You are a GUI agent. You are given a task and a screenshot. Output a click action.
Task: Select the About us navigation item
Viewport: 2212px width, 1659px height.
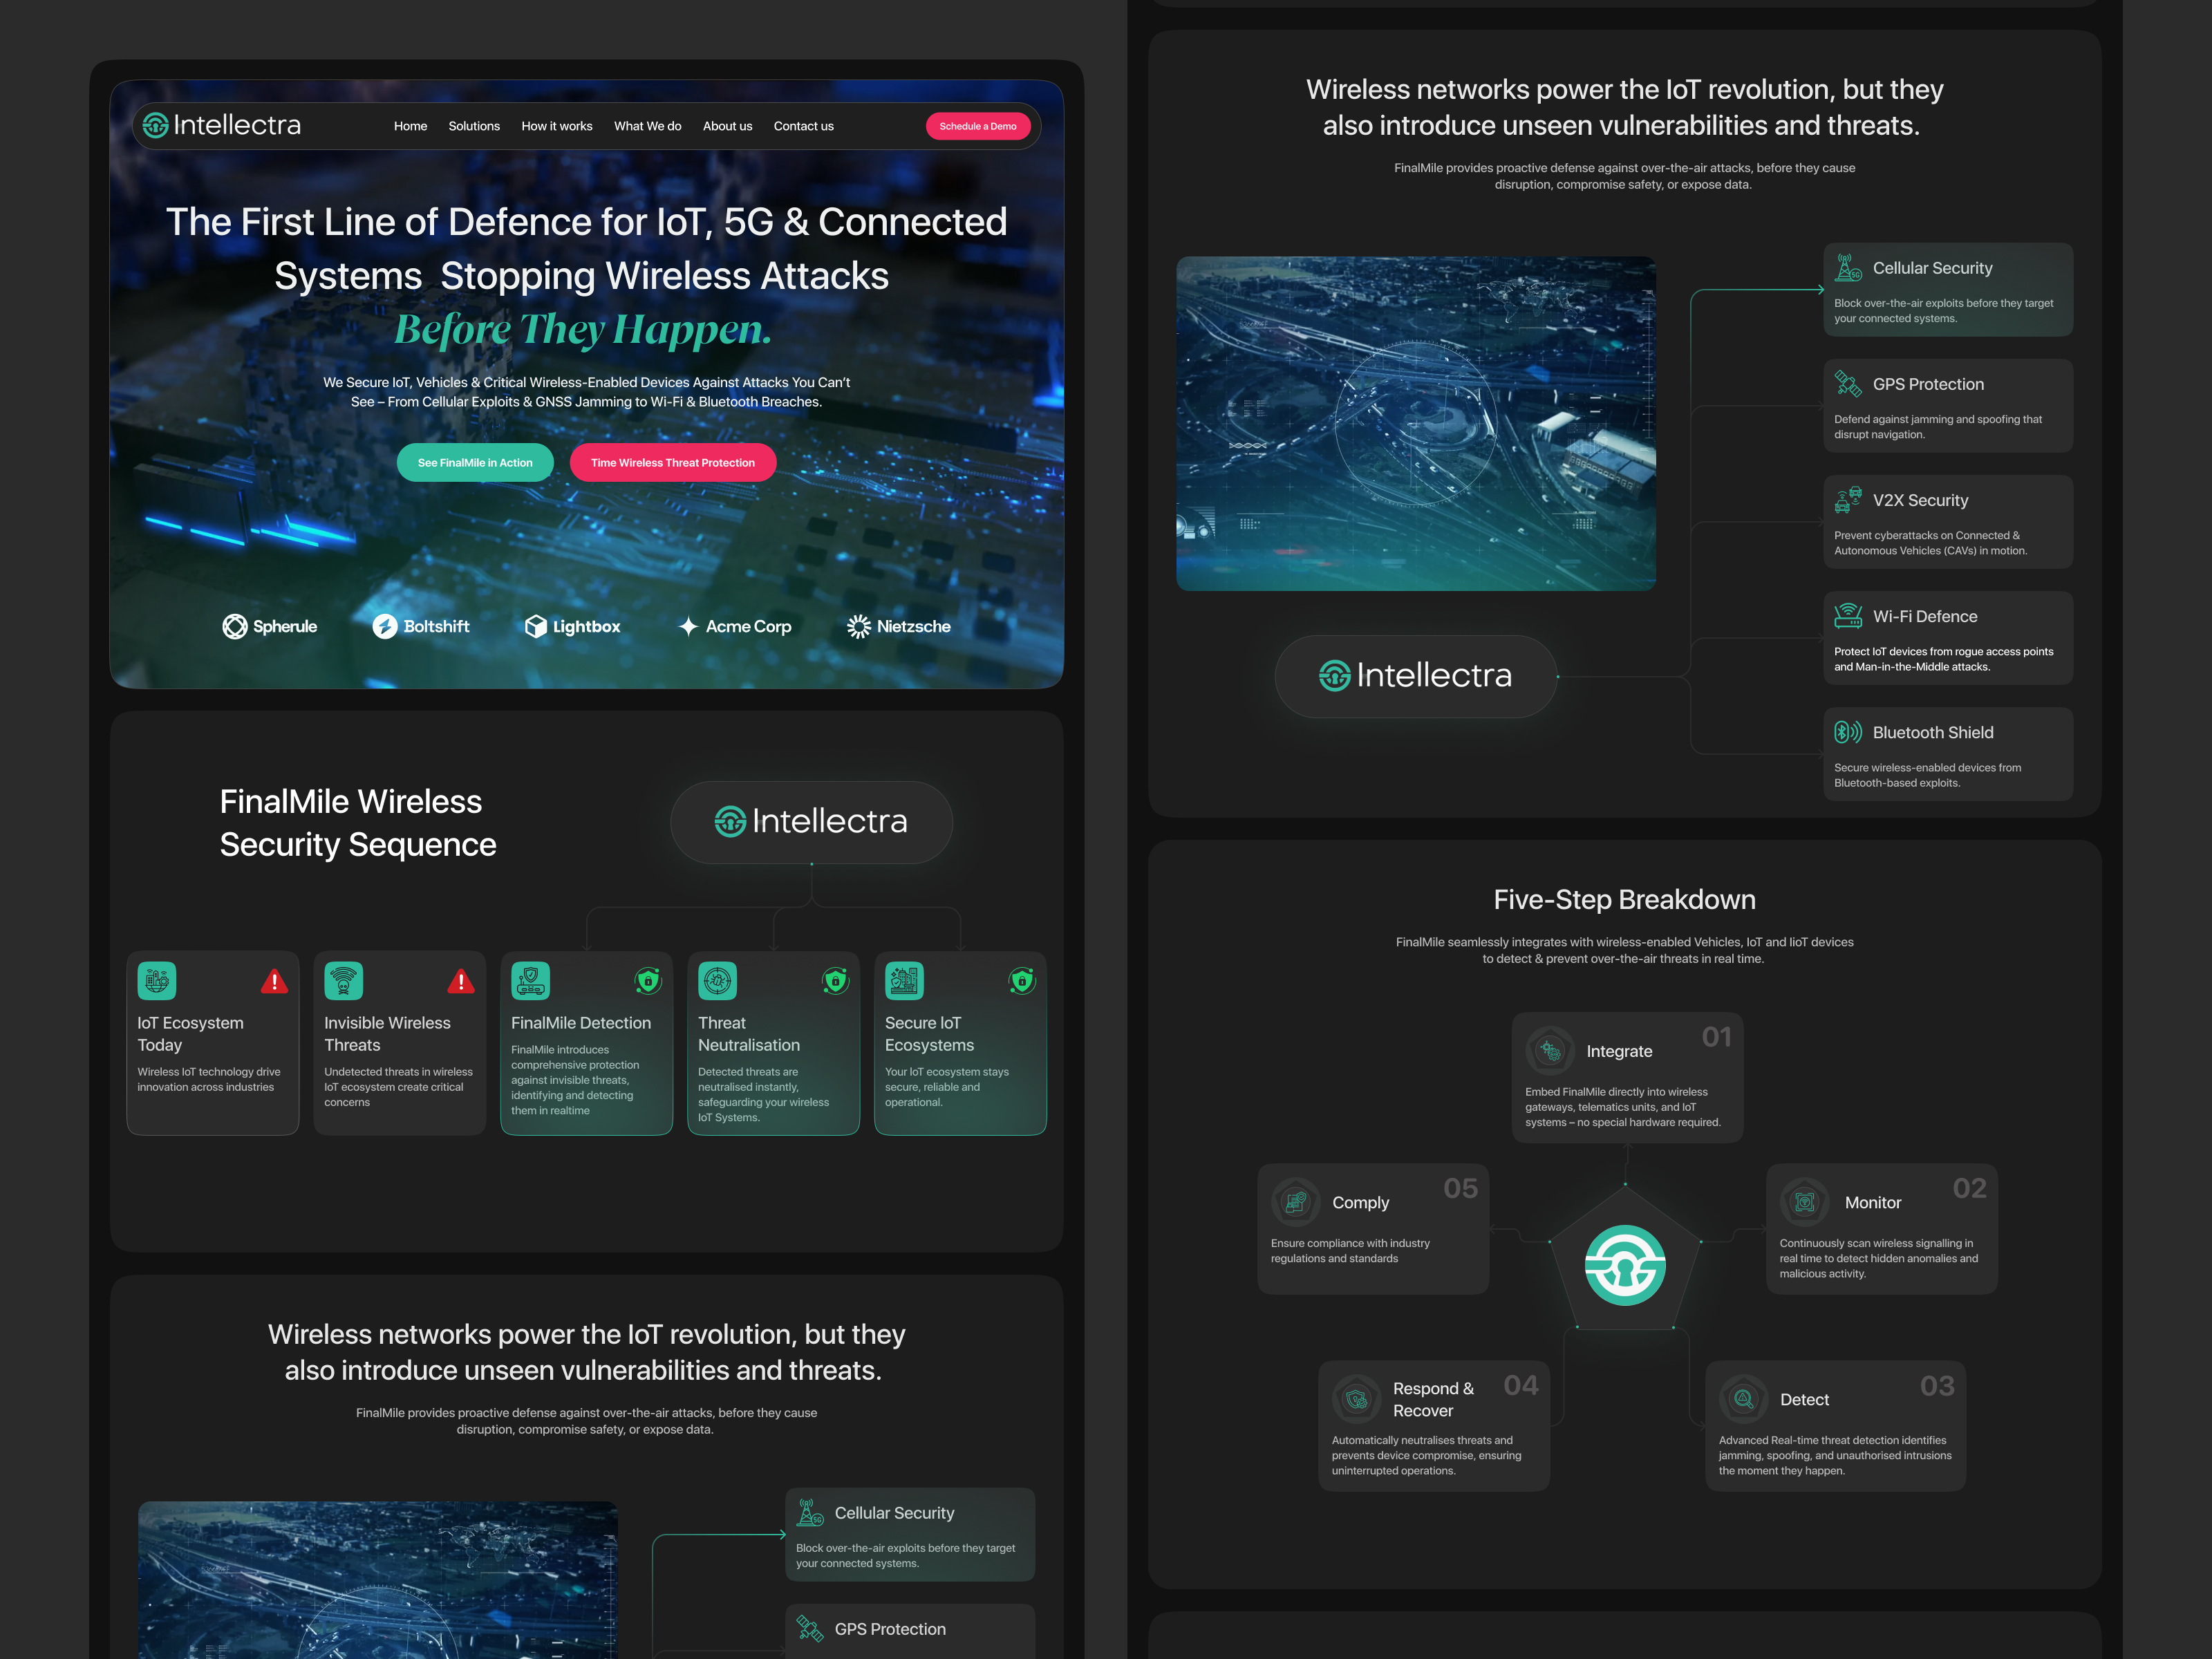[x=727, y=126]
